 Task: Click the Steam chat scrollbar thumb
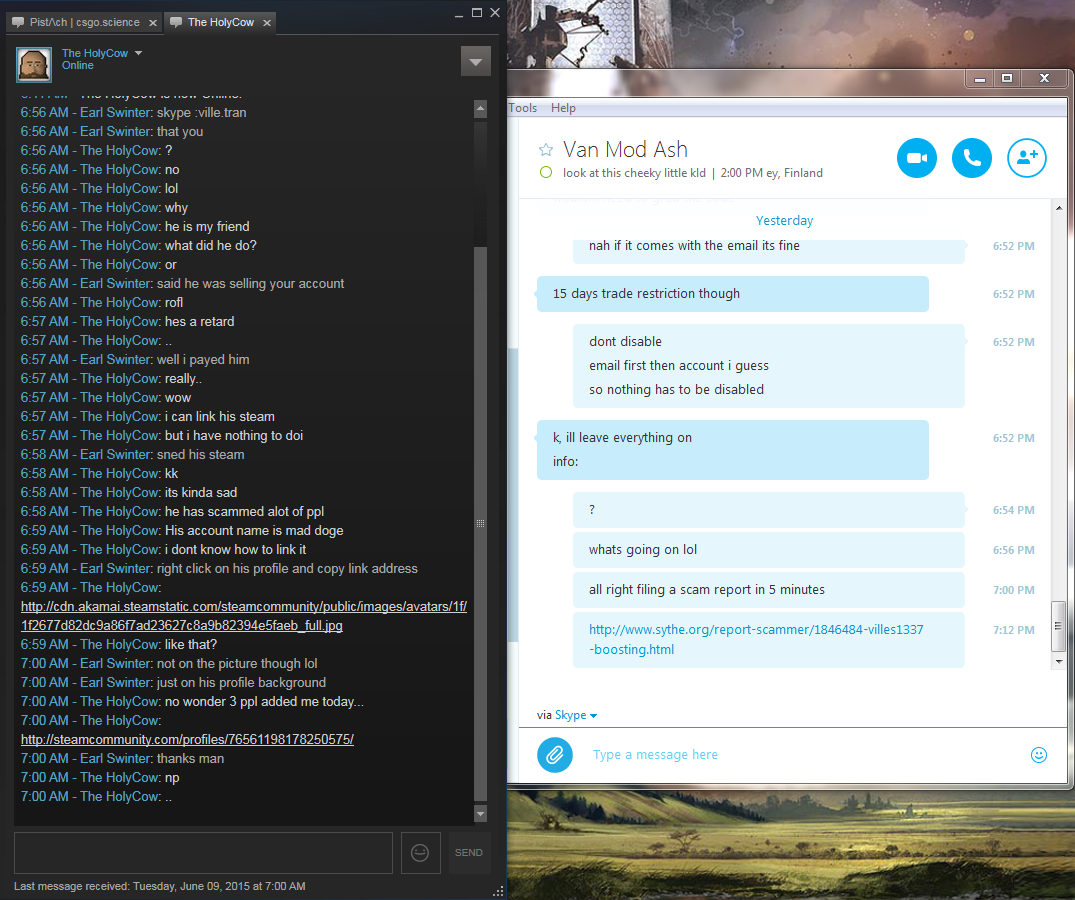click(481, 523)
